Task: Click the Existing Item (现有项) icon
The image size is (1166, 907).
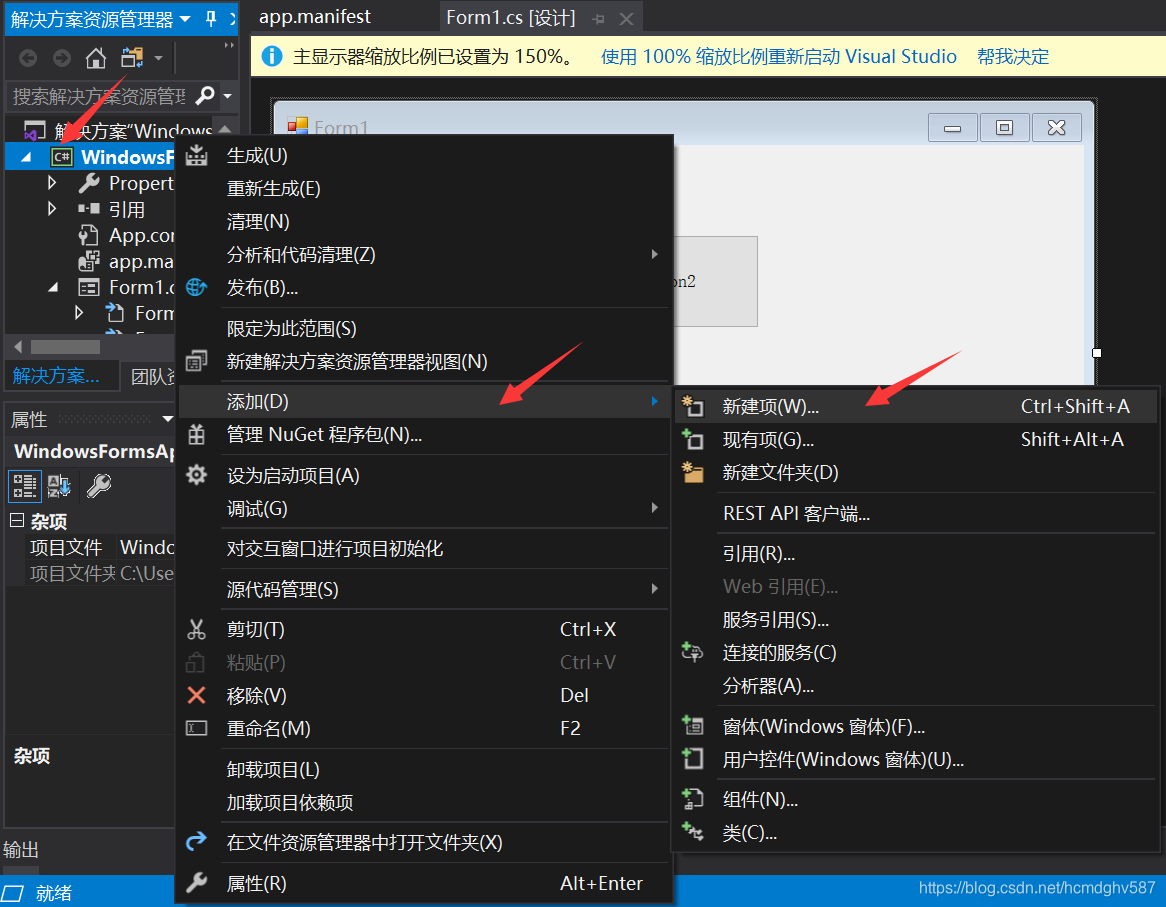Action: pyautogui.click(x=692, y=439)
